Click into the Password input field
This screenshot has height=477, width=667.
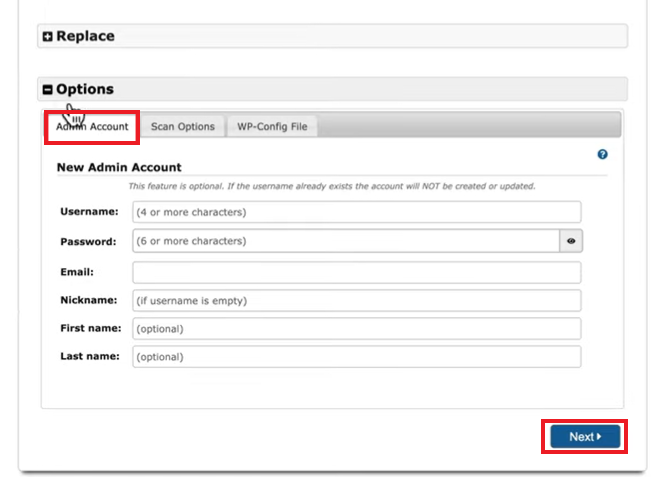(x=344, y=241)
